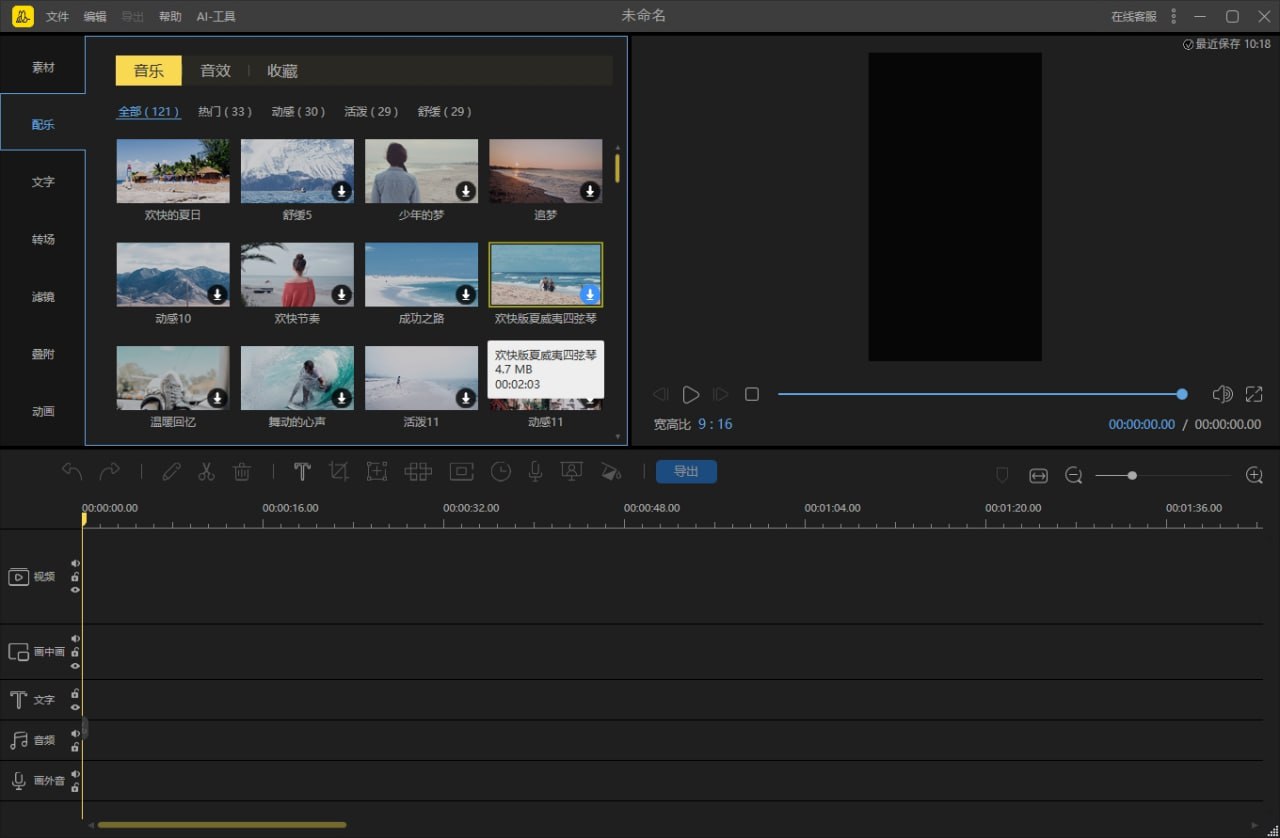Hide the 视频 track using eye icon
The width and height of the screenshot is (1280, 838).
coord(75,590)
